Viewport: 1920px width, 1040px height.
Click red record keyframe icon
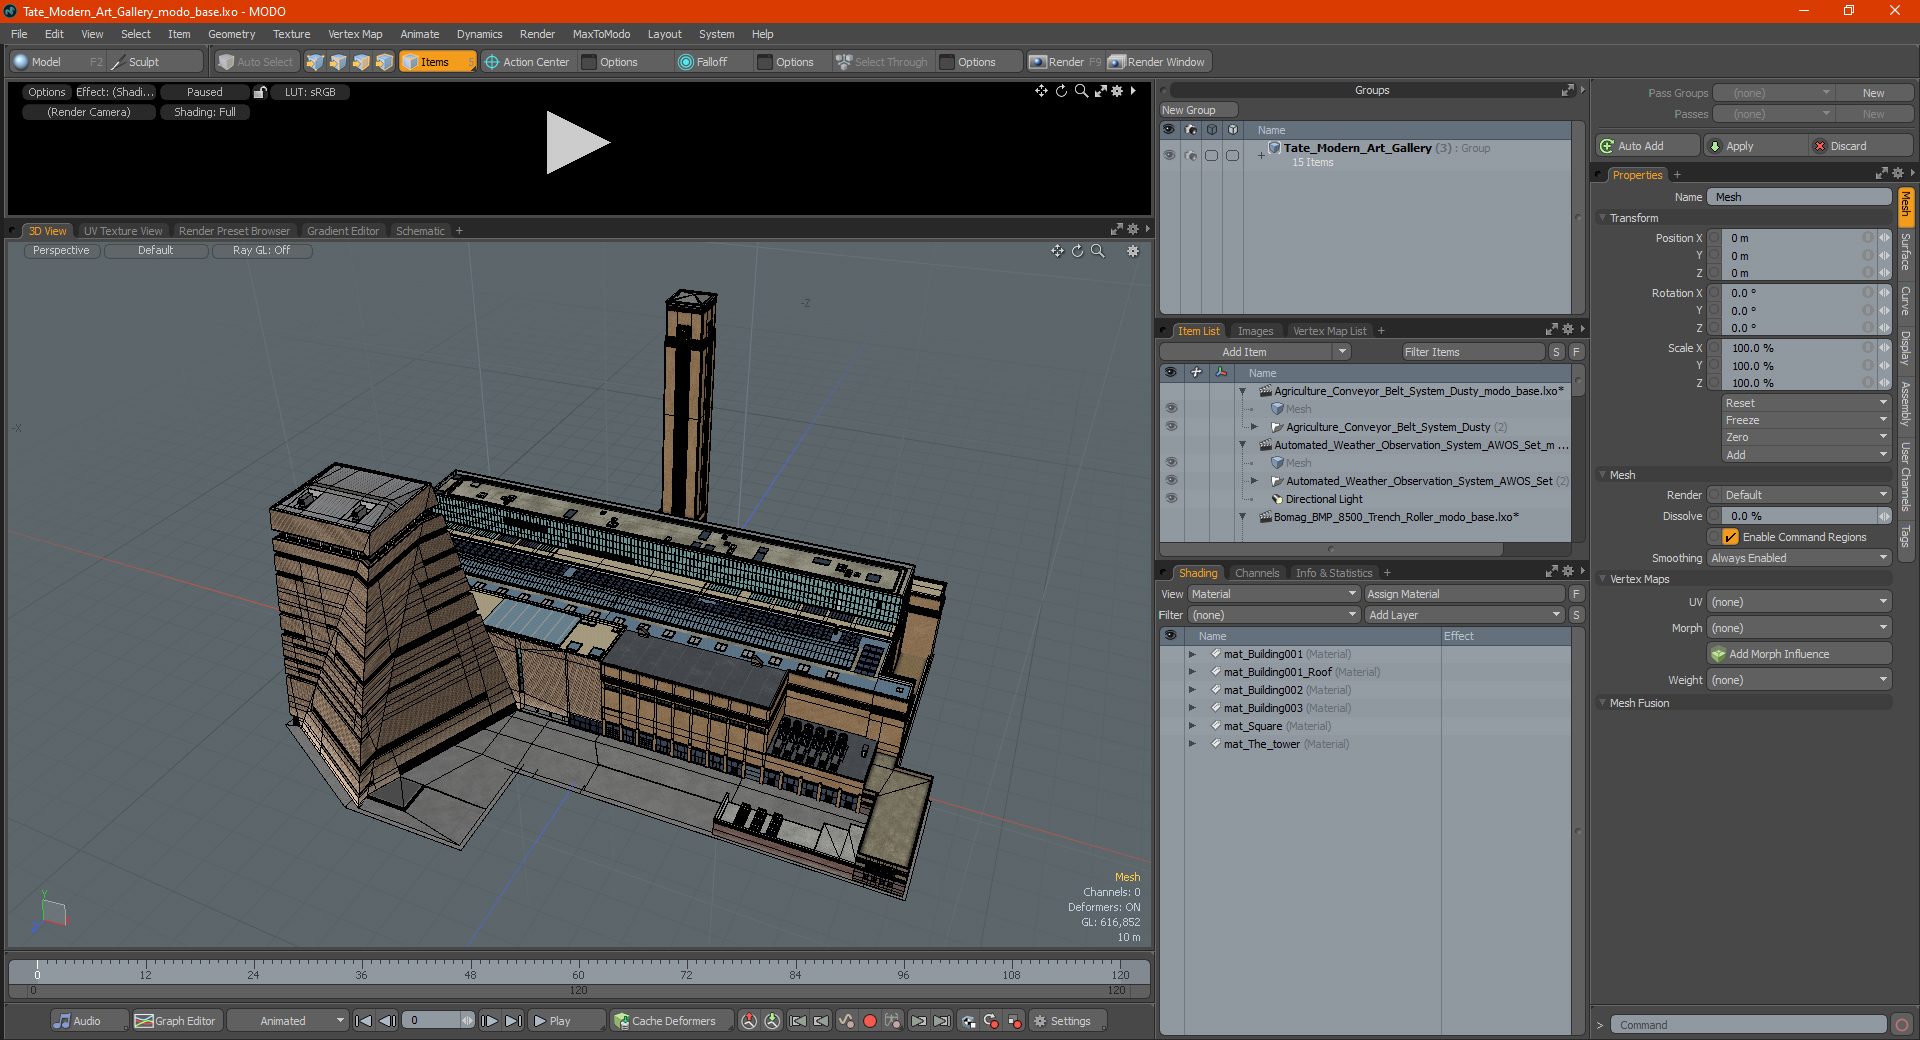pyautogui.click(x=870, y=1021)
